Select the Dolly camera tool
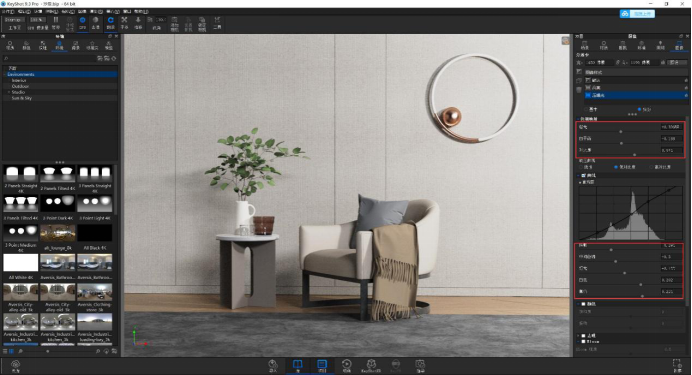 138,23
